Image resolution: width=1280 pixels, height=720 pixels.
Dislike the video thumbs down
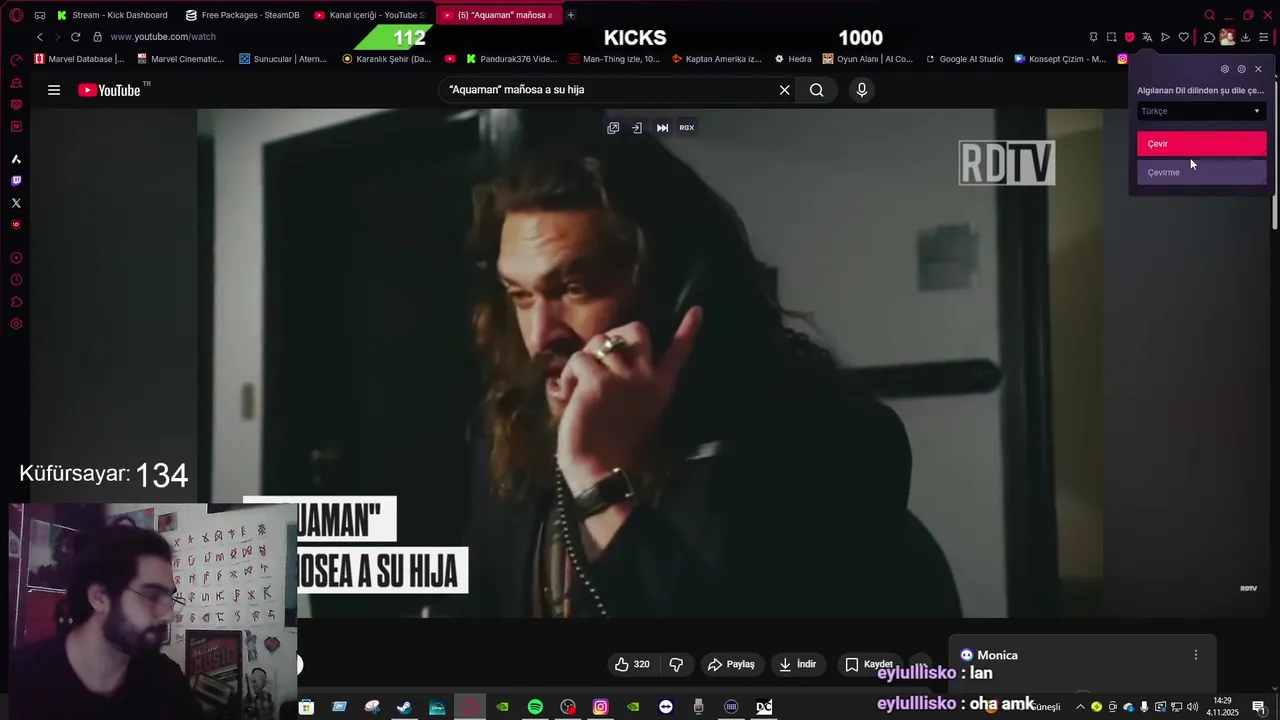click(x=676, y=664)
